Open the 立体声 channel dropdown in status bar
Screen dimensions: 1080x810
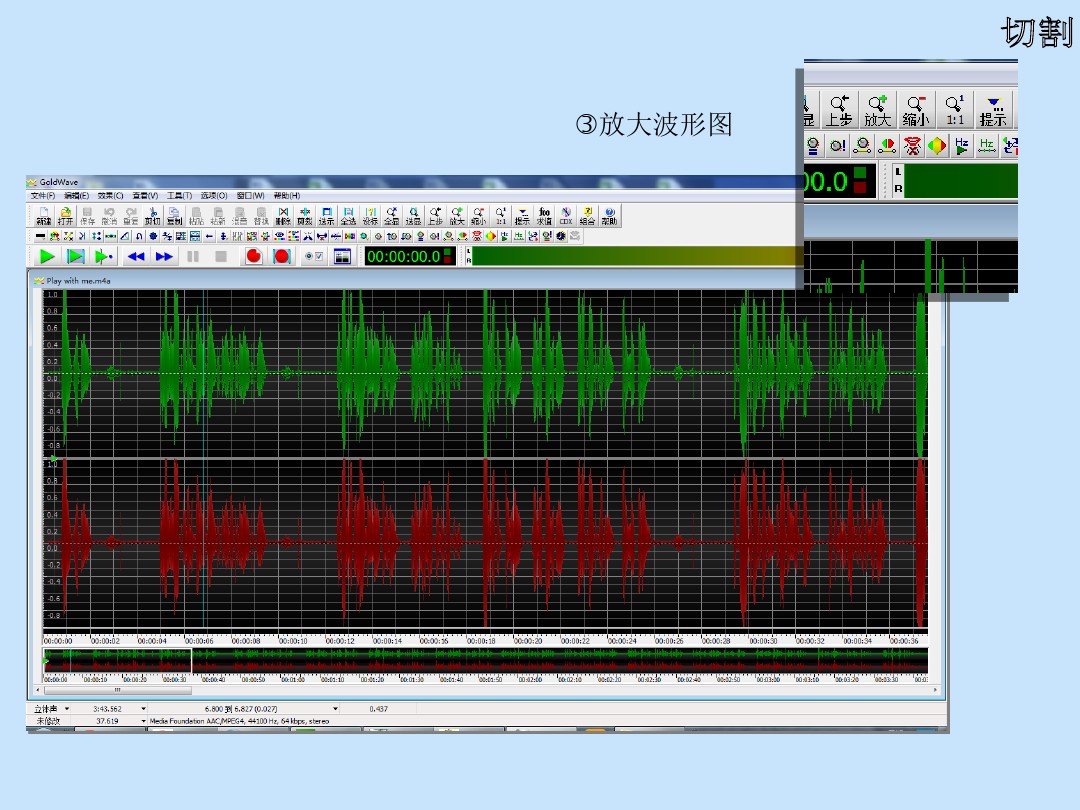coord(67,708)
